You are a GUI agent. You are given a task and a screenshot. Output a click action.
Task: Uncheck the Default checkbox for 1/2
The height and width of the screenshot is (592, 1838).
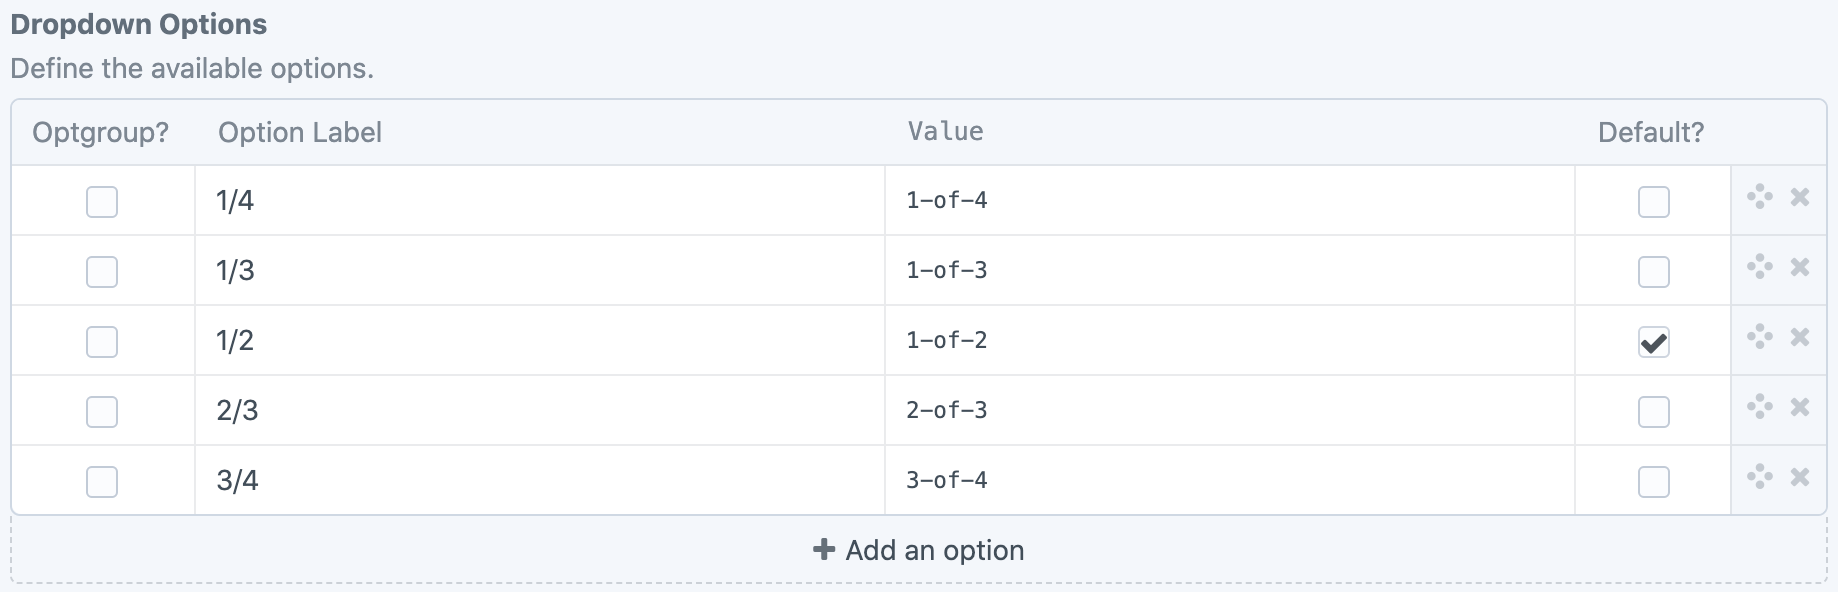point(1653,342)
